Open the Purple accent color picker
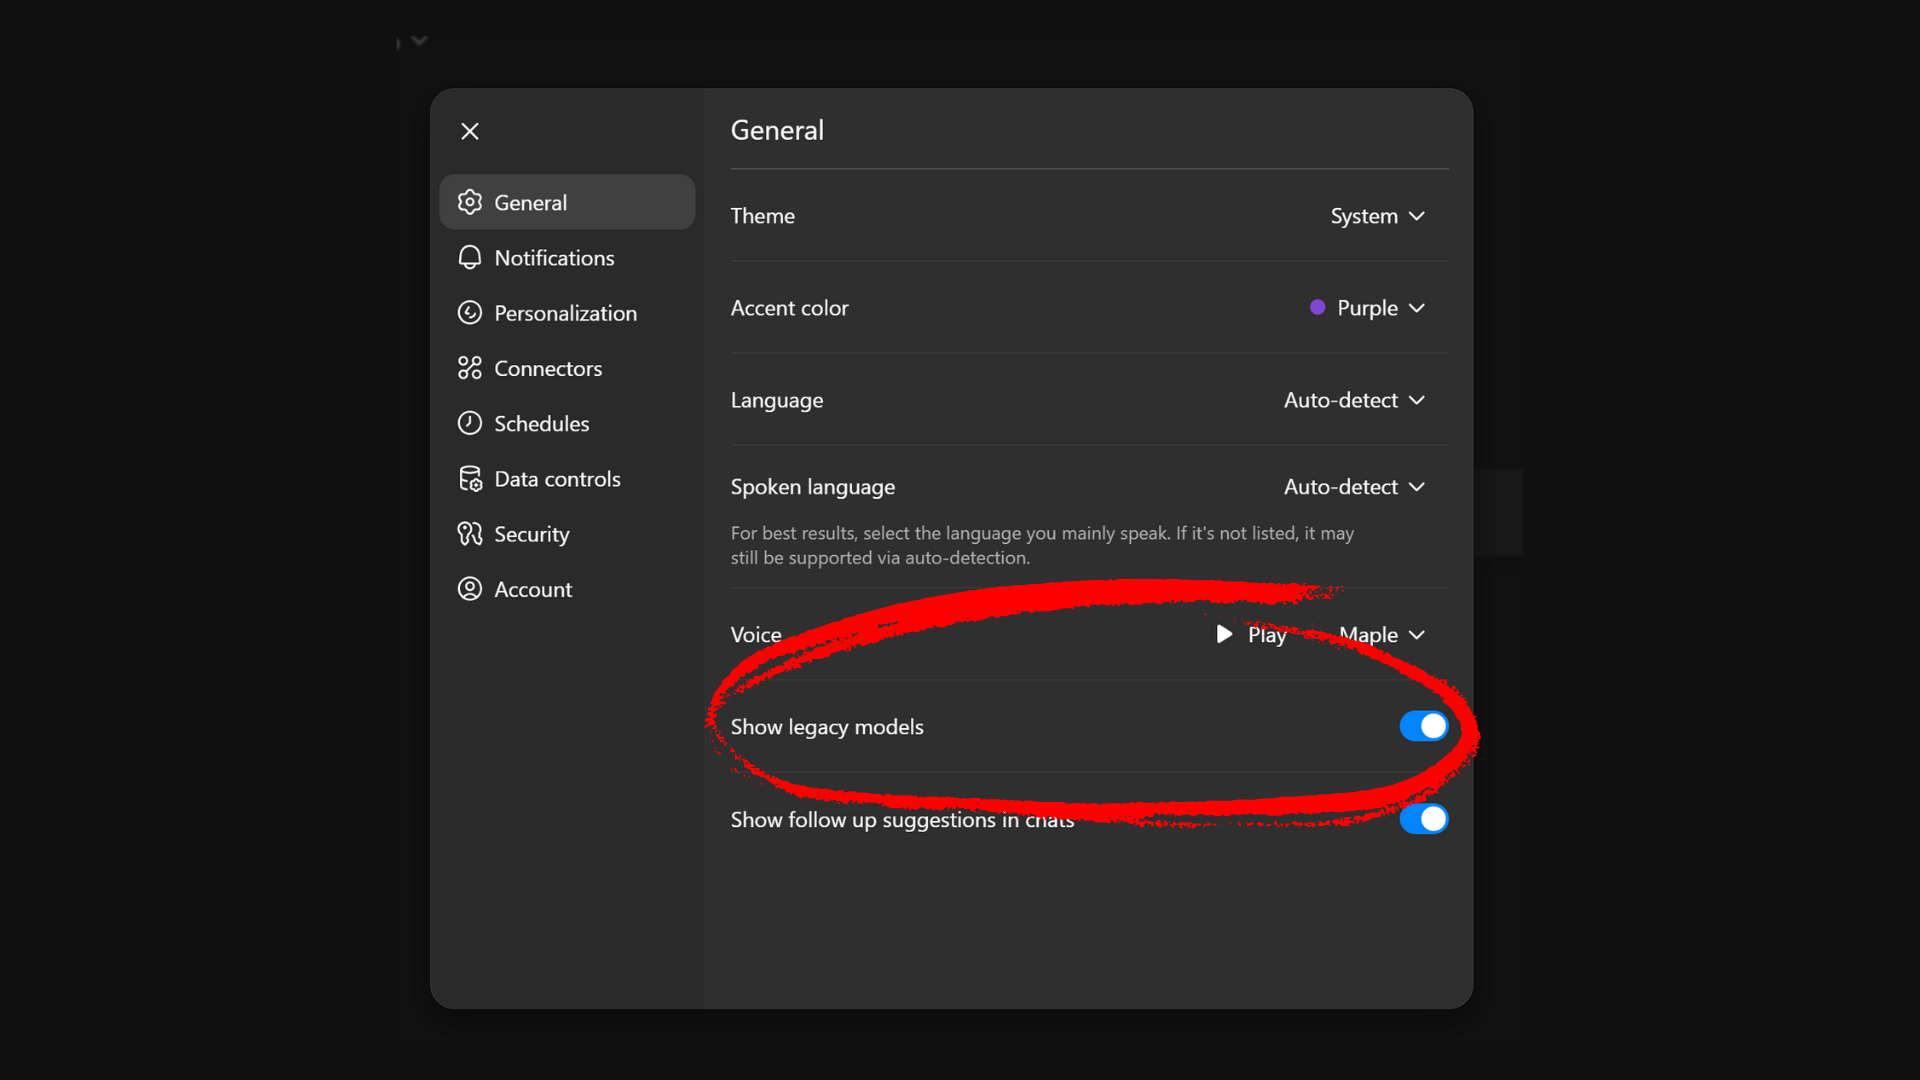1920x1080 pixels. (1367, 308)
